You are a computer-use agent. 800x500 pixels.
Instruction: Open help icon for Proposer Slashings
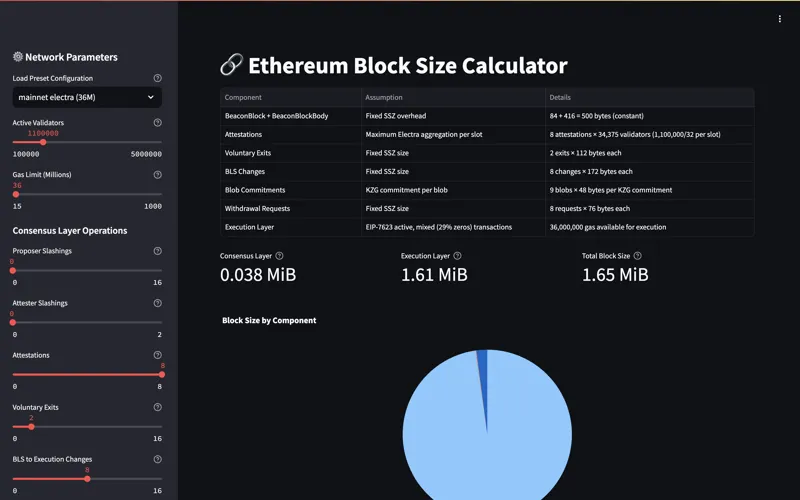(158, 251)
